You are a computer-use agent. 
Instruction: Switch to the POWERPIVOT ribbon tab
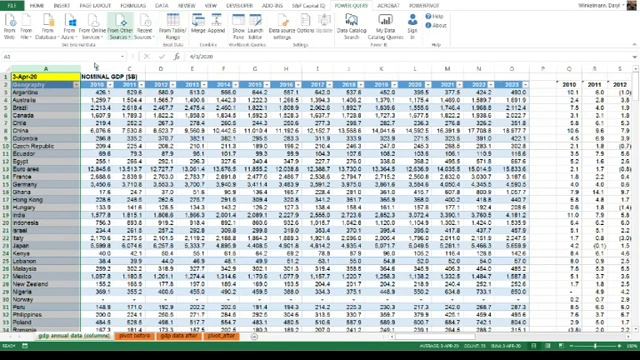tap(424, 6)
